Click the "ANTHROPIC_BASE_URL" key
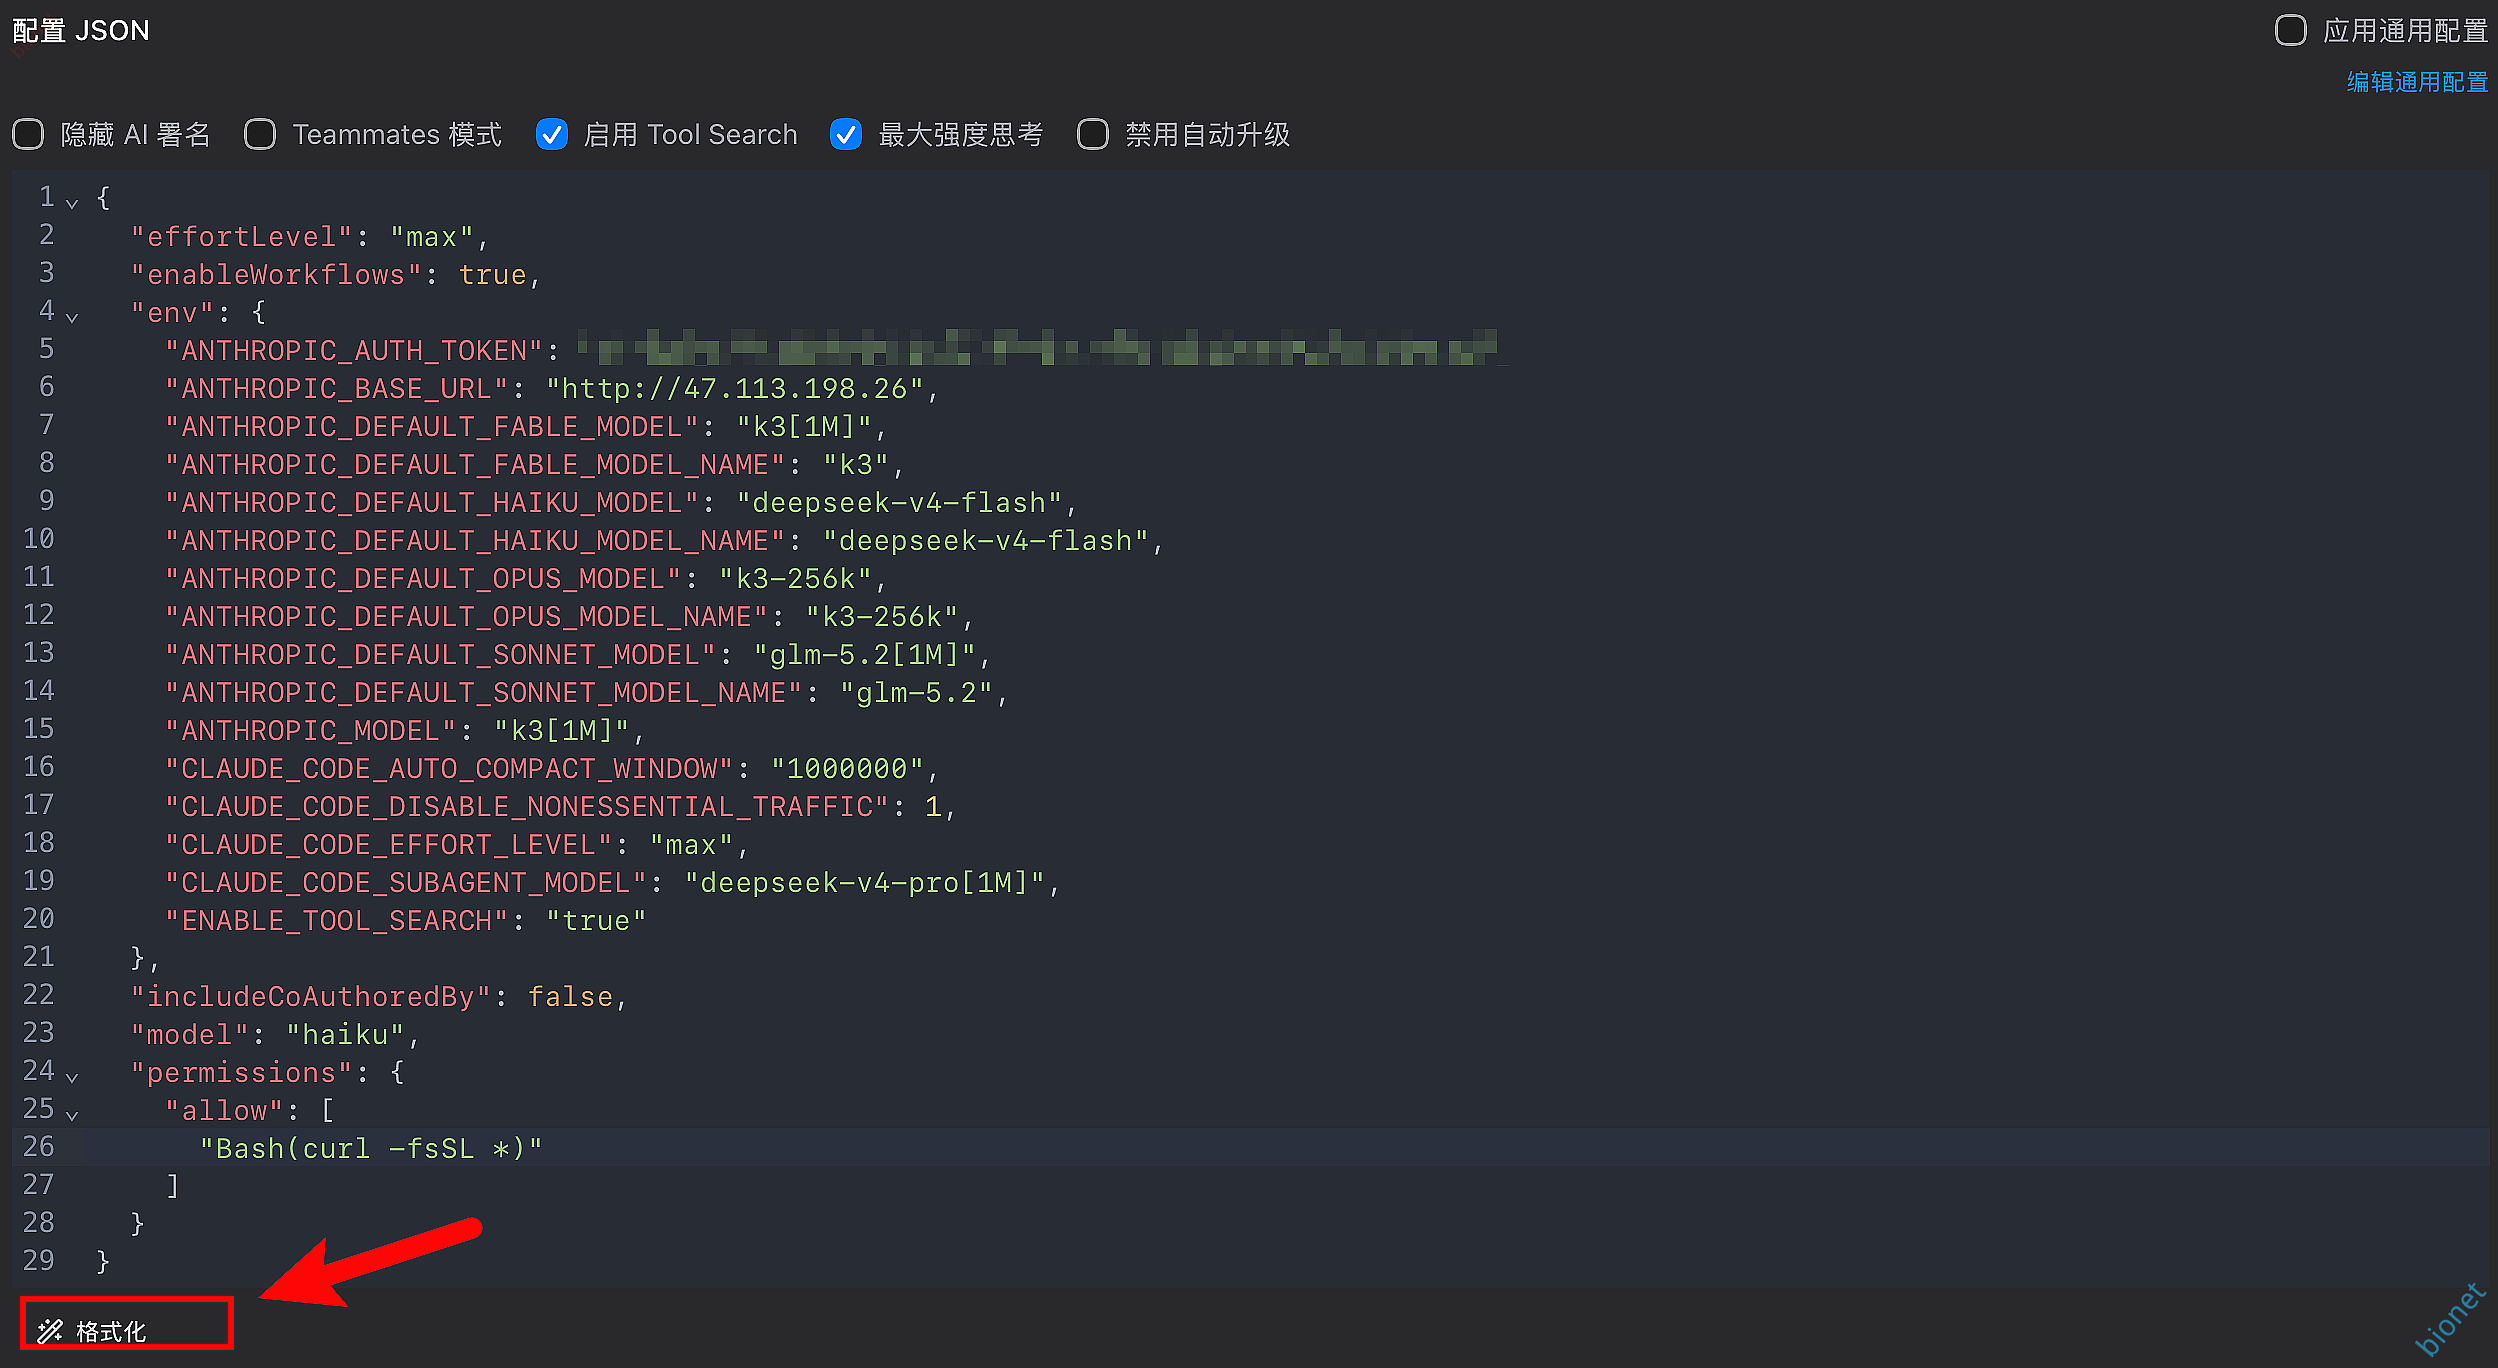Screen dimensions: 2498x1368 point(337,389)
